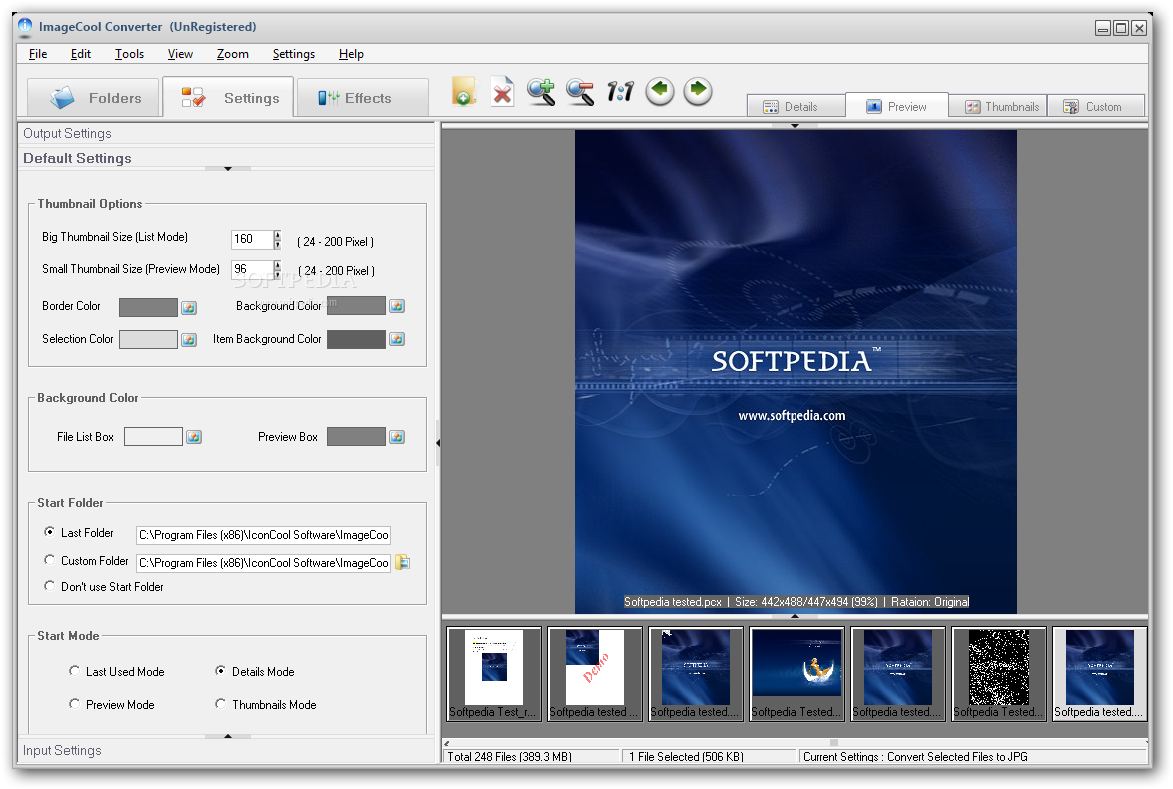Choose Thumbnails Mode start option
1173x789 pixels.
tap(221, 704)
